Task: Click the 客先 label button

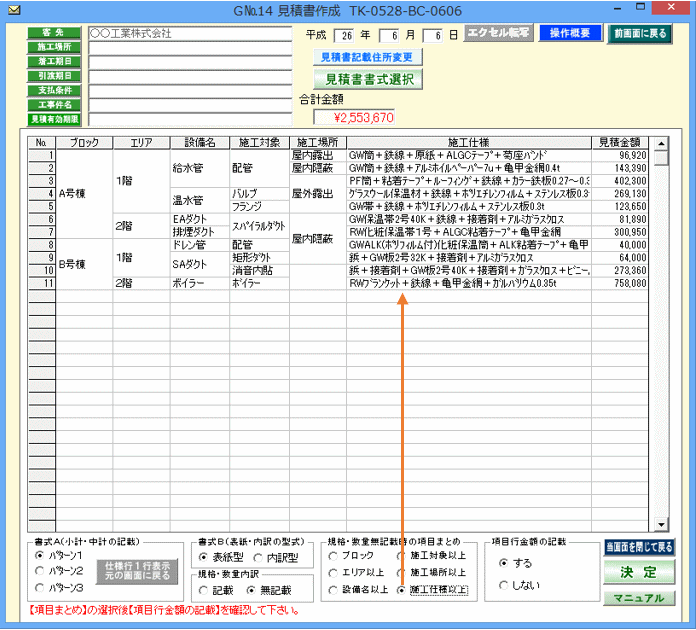Action: click(x=54, y=33)
